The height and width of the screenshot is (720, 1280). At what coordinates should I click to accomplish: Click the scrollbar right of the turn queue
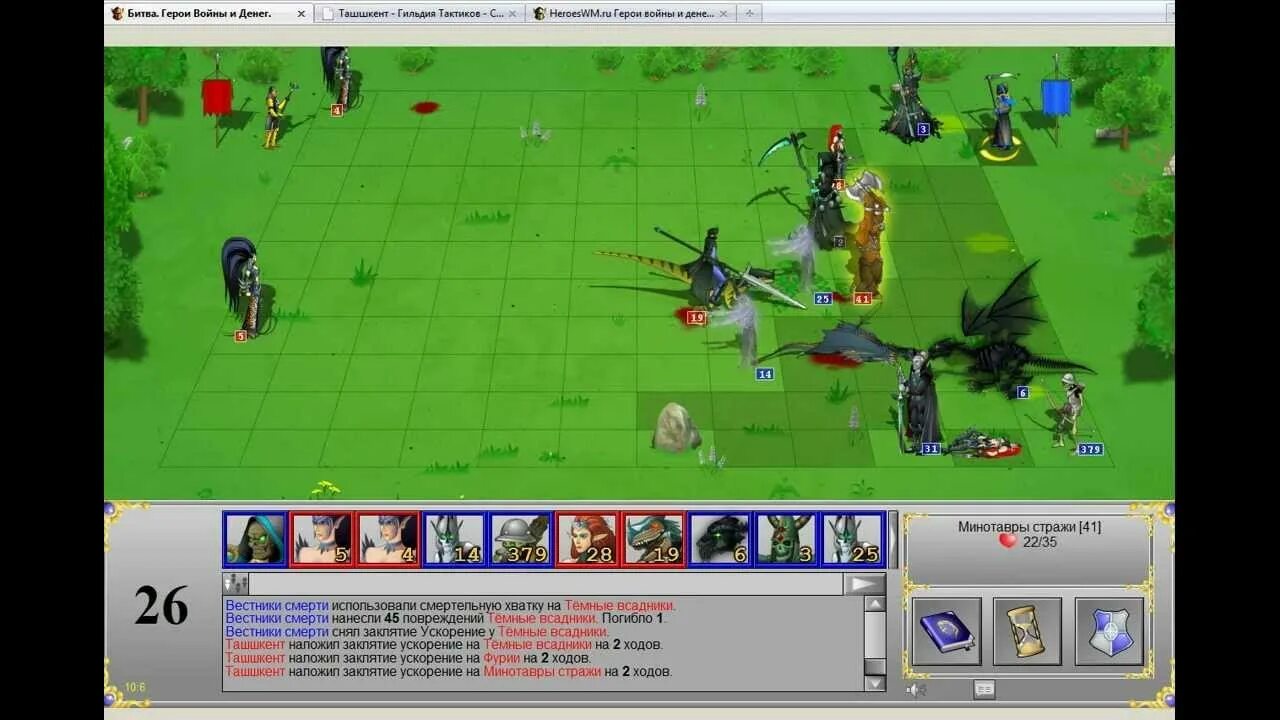[893, 540]
